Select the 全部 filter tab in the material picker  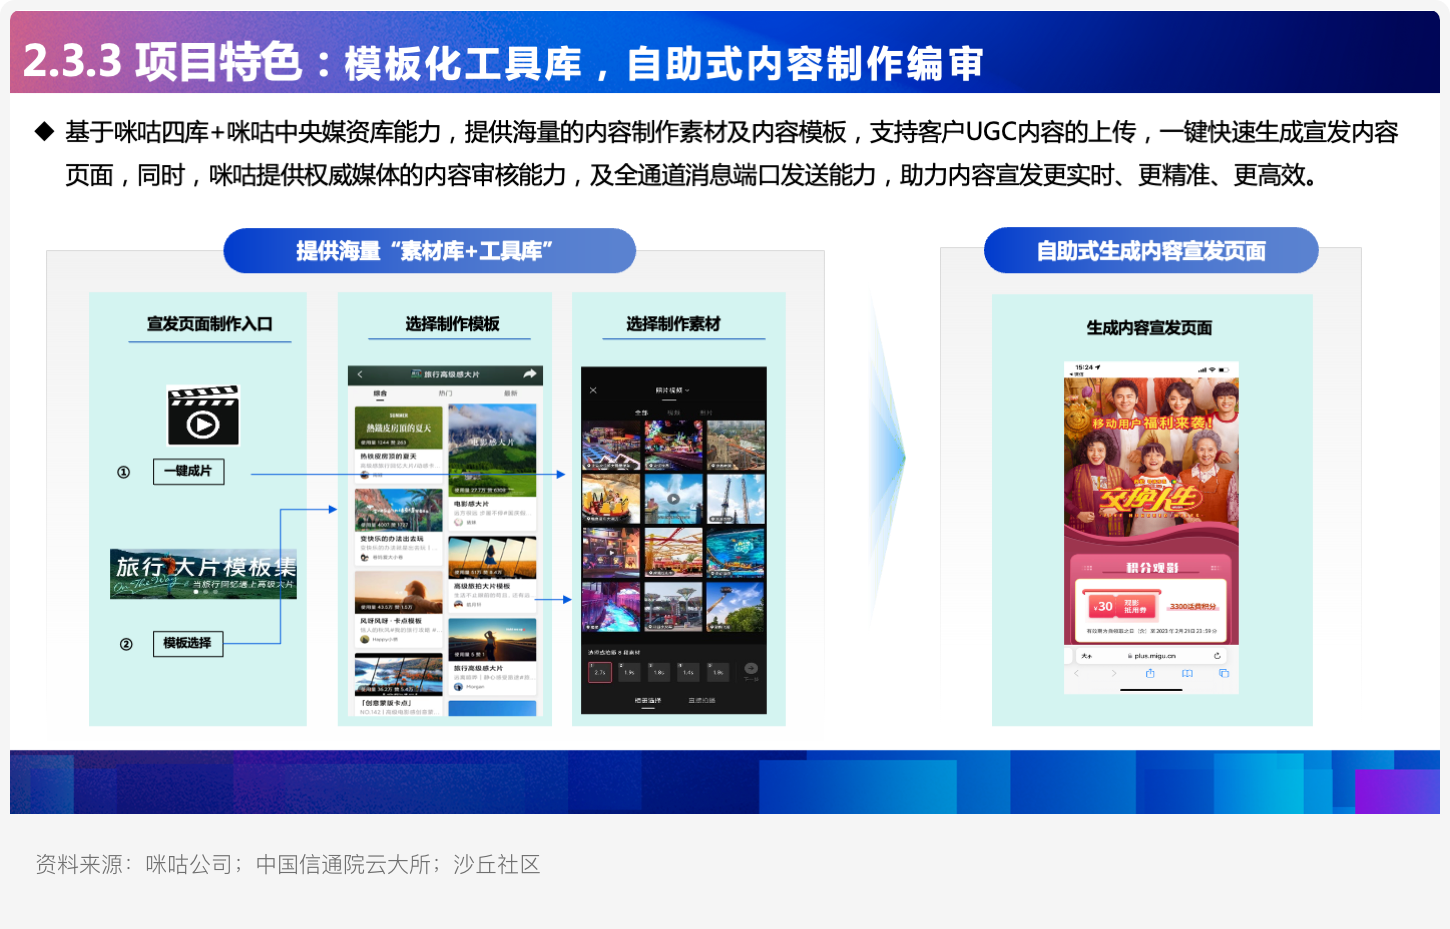pyautogui.click(x=641, y=412)
